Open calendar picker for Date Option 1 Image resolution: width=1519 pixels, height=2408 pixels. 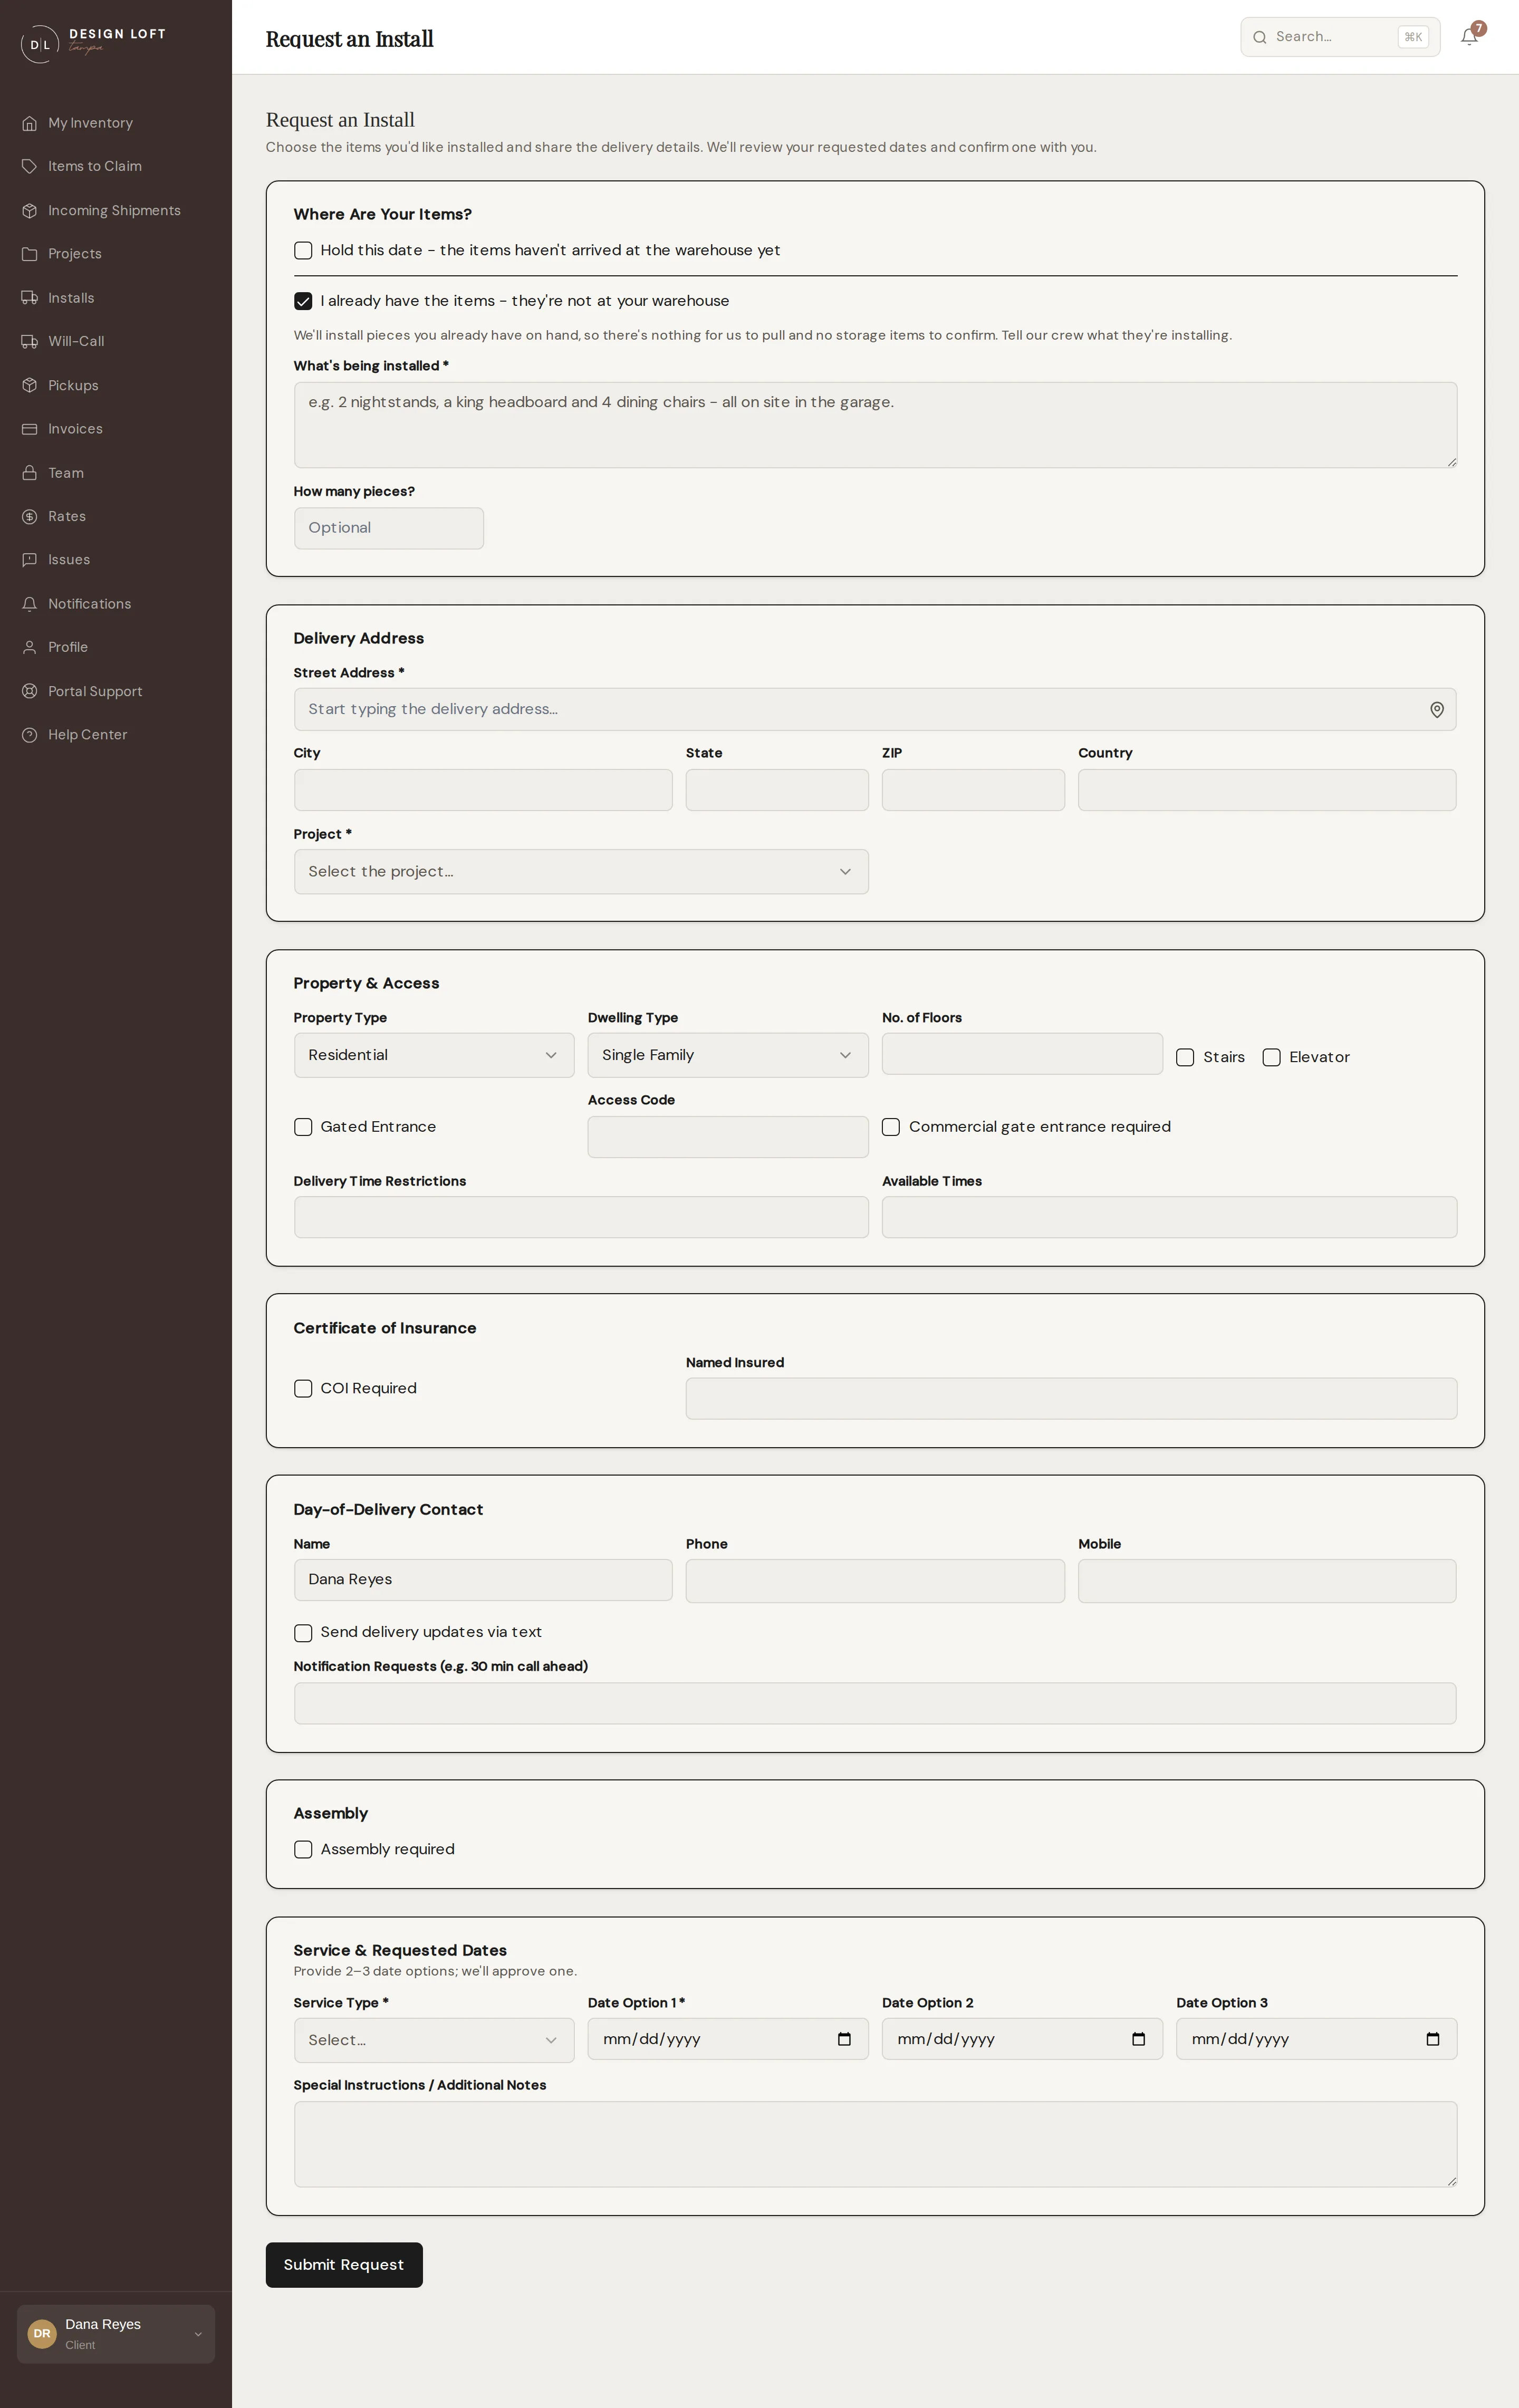tap(844, 2039)
